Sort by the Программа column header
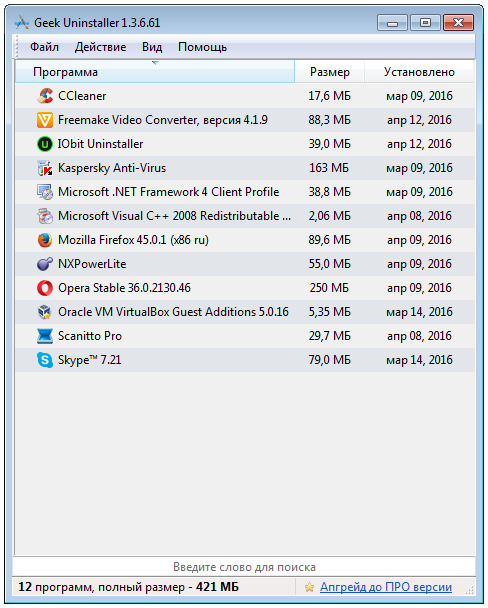This screenshot has height=608, width=488. [x=155, y=72]
